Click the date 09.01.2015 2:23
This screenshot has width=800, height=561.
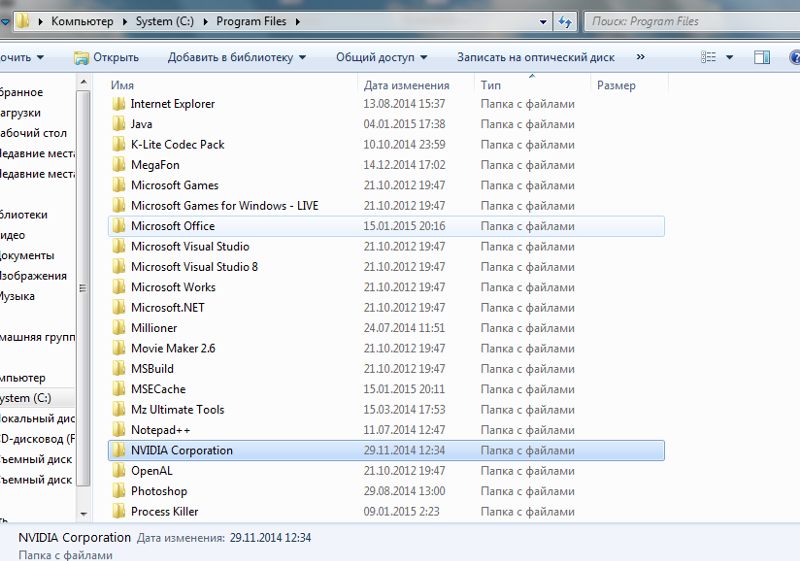click(401, 512)
